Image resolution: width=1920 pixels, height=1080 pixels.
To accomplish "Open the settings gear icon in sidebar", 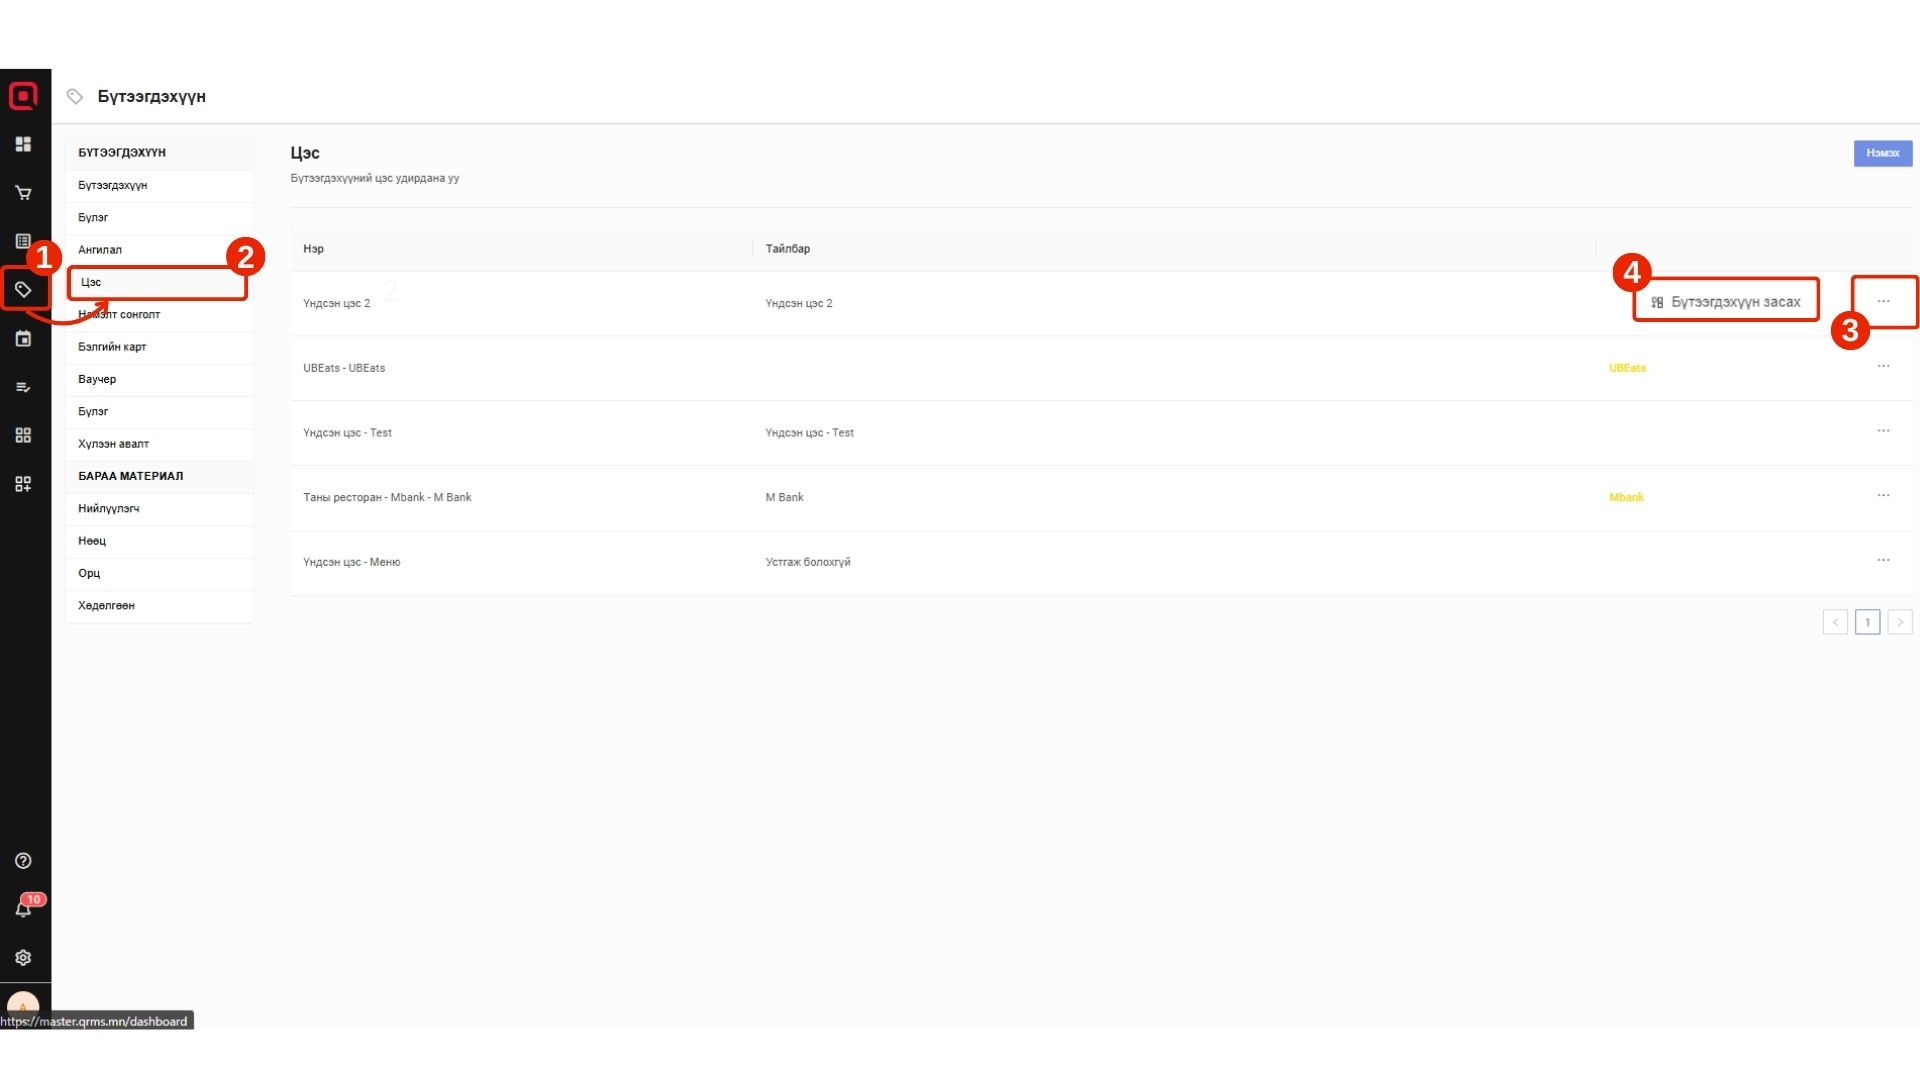I will (23, 958).
